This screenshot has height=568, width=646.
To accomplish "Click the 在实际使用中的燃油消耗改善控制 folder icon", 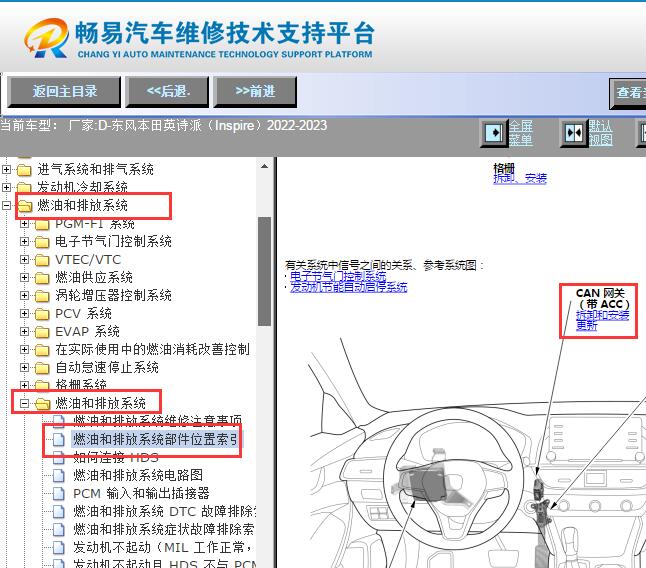I will [x=42, y=350].
